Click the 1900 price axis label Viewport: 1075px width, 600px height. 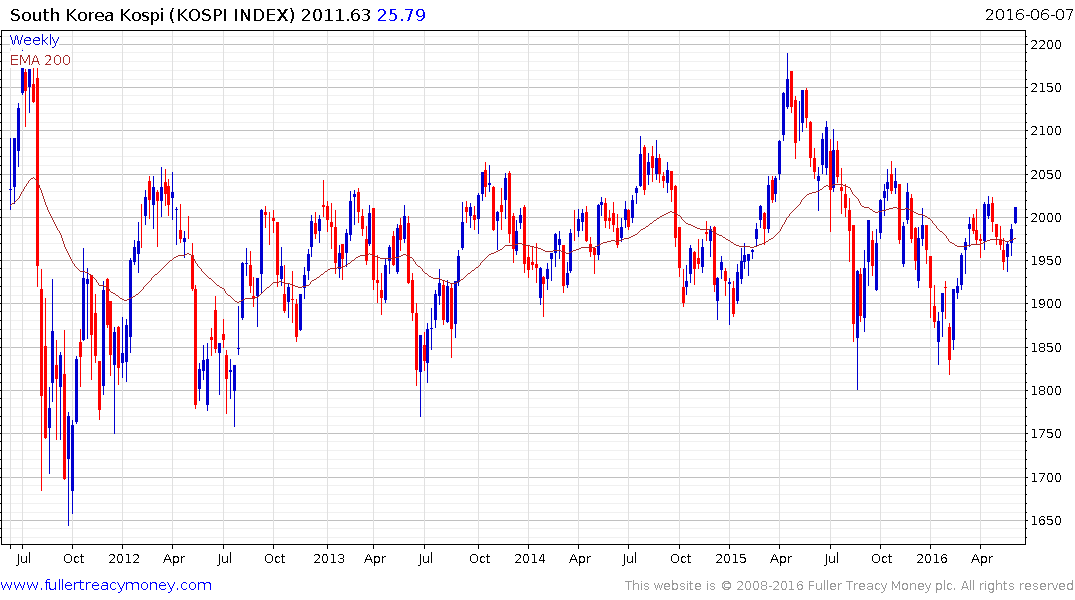pyautogui.click(x=1046, y=304)
